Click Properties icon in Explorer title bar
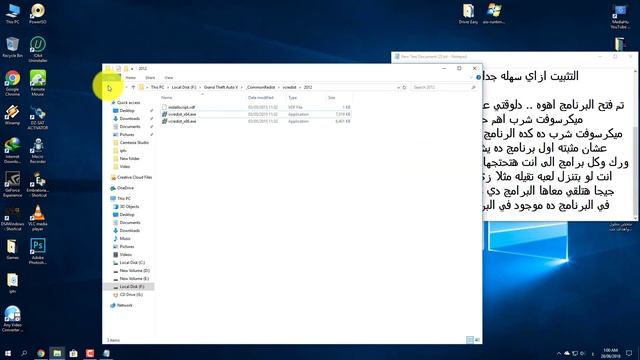640x360 pixels. (118, 69)
